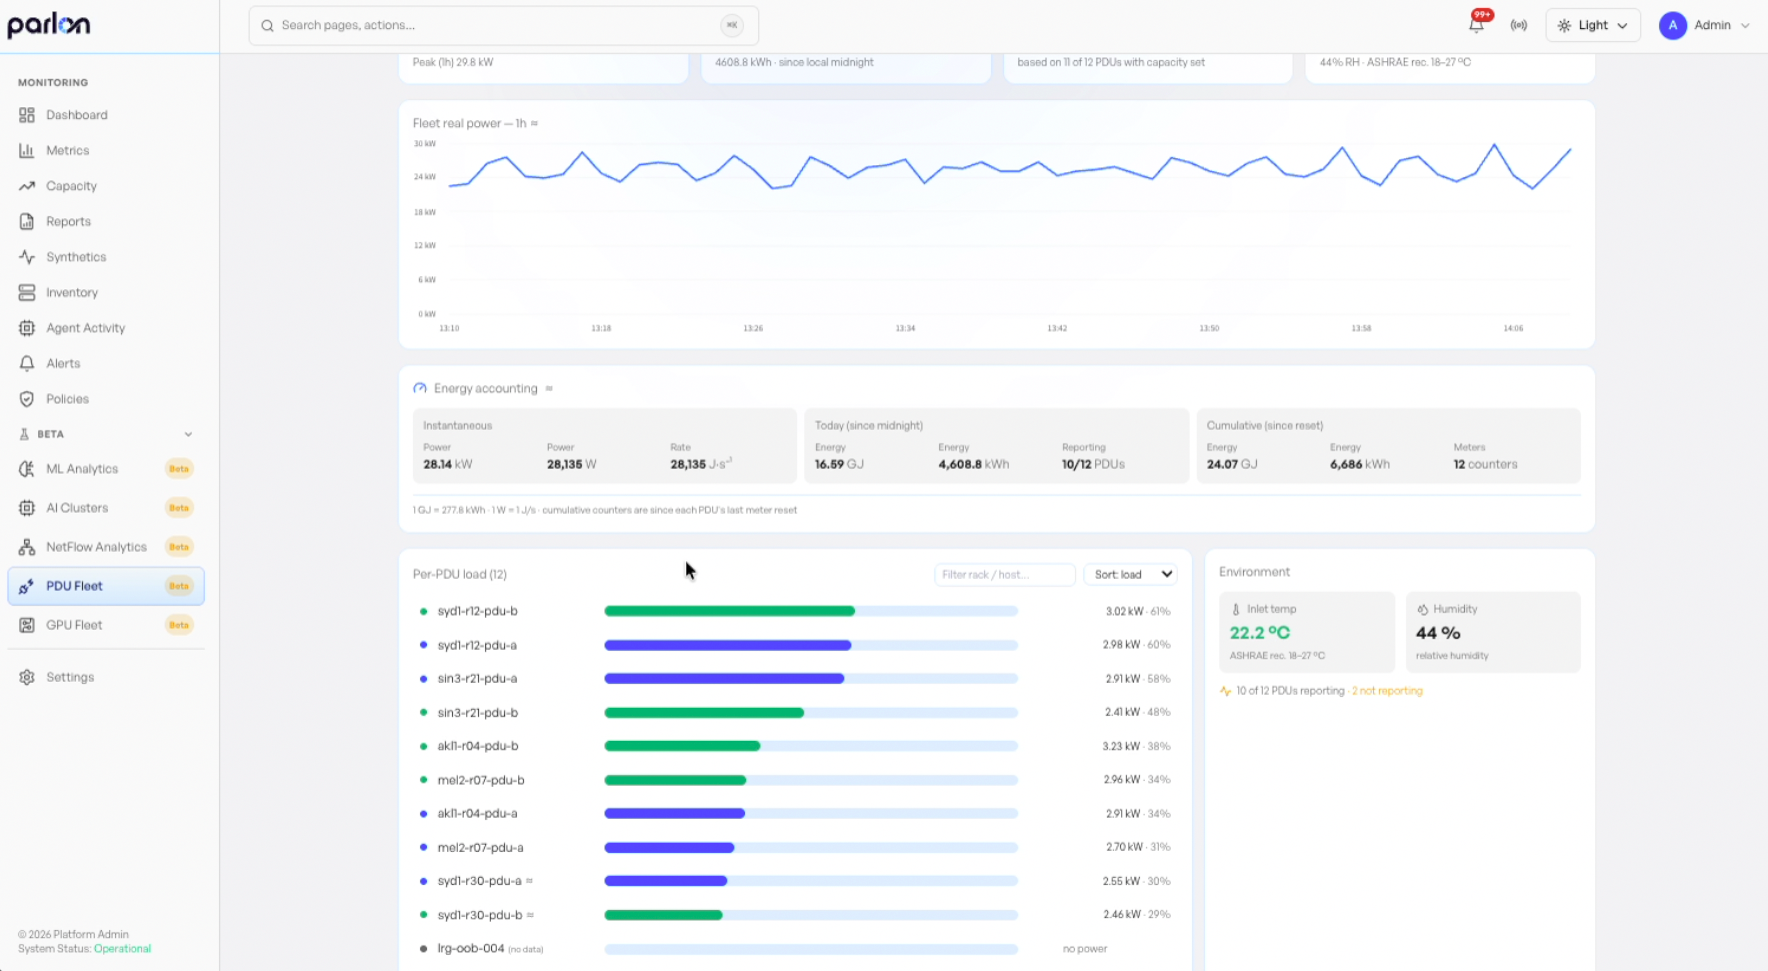Open the GPU Fleet icon
The height and width of the screenshot is (971, 1768).
(27, 625)
